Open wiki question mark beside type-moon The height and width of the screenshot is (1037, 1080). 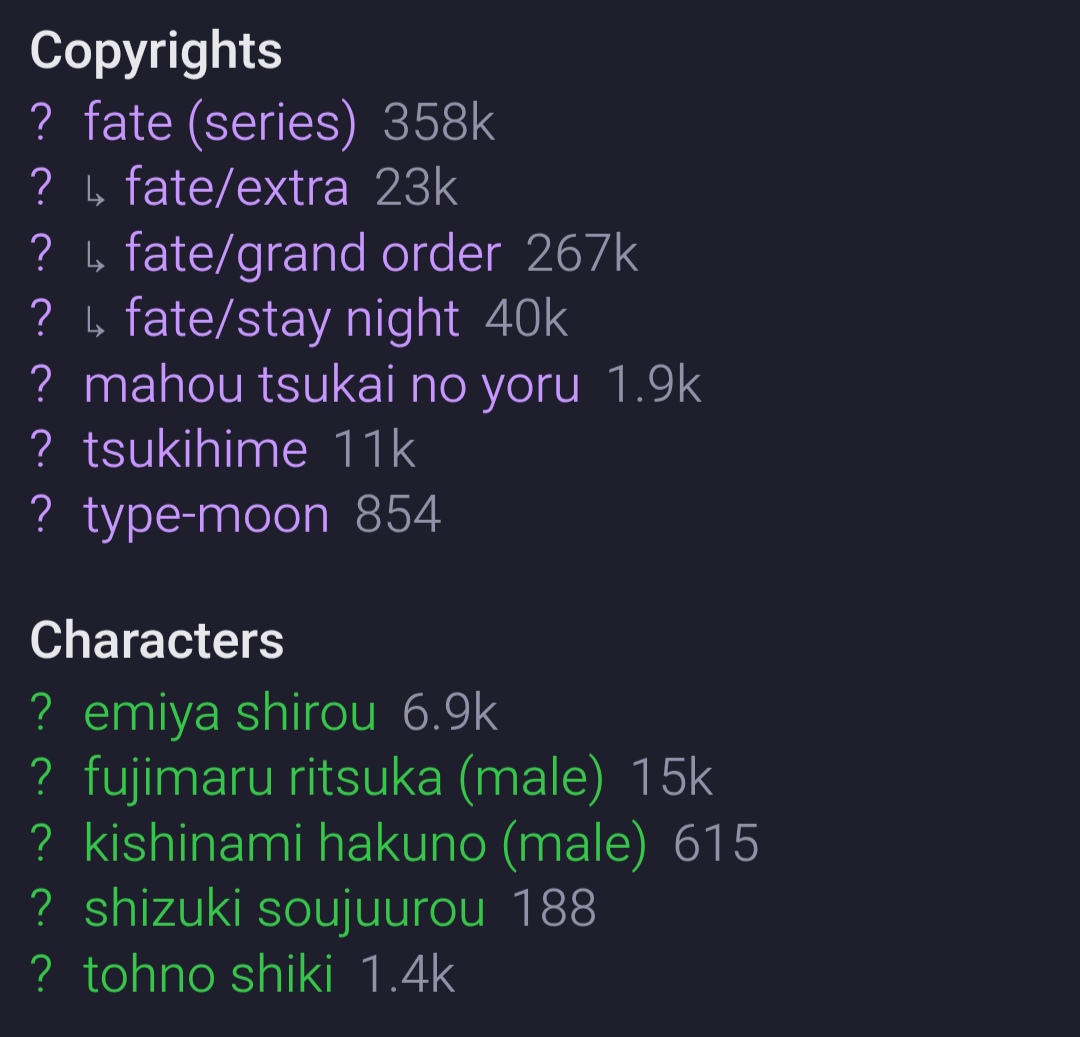[x=41, y=516]
